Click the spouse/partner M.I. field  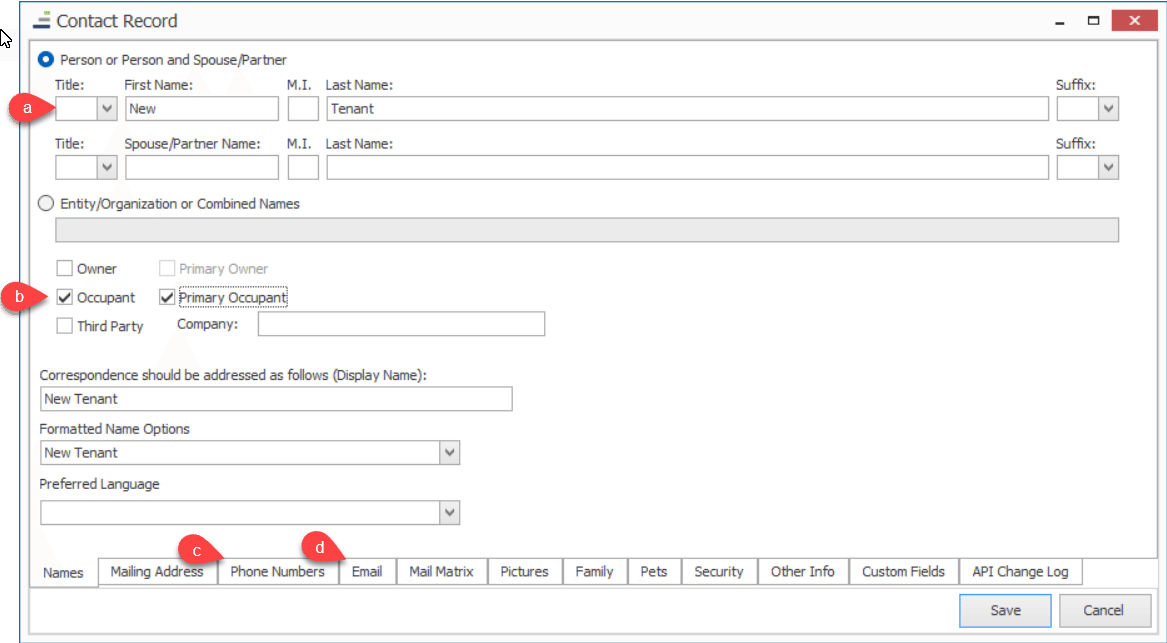coord(303,167)
